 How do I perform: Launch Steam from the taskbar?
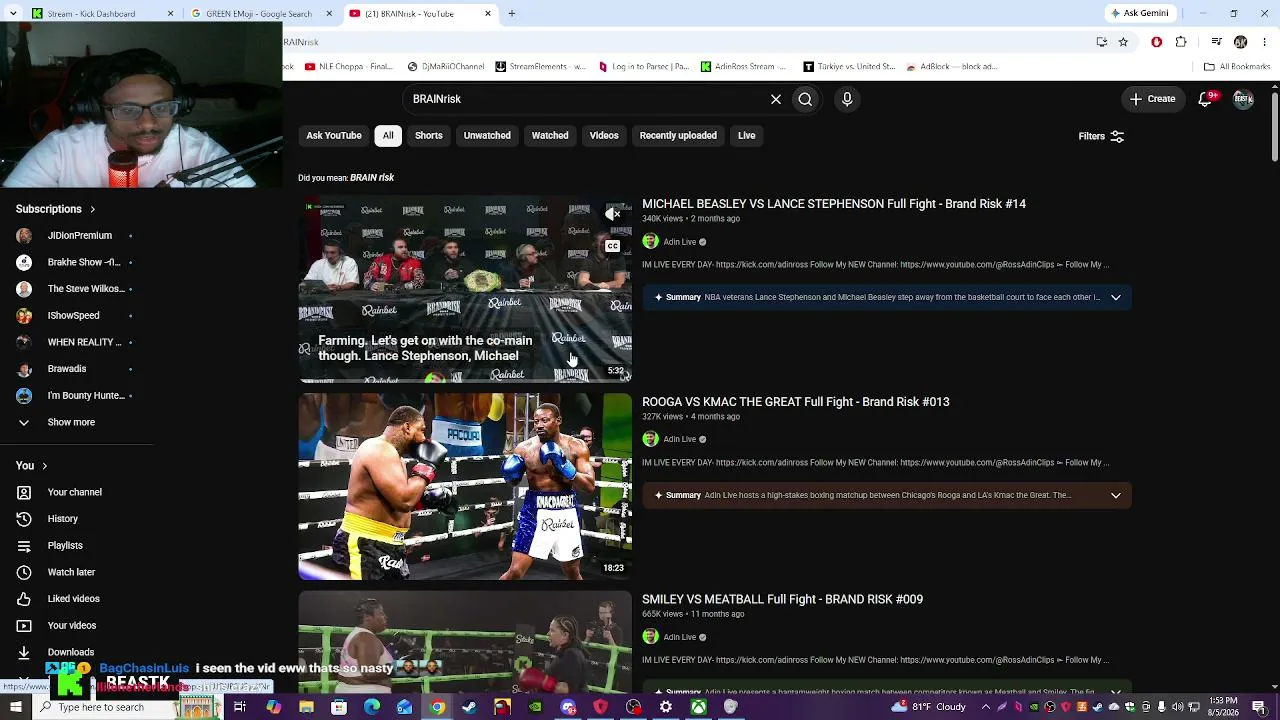(x=470, y=707)
